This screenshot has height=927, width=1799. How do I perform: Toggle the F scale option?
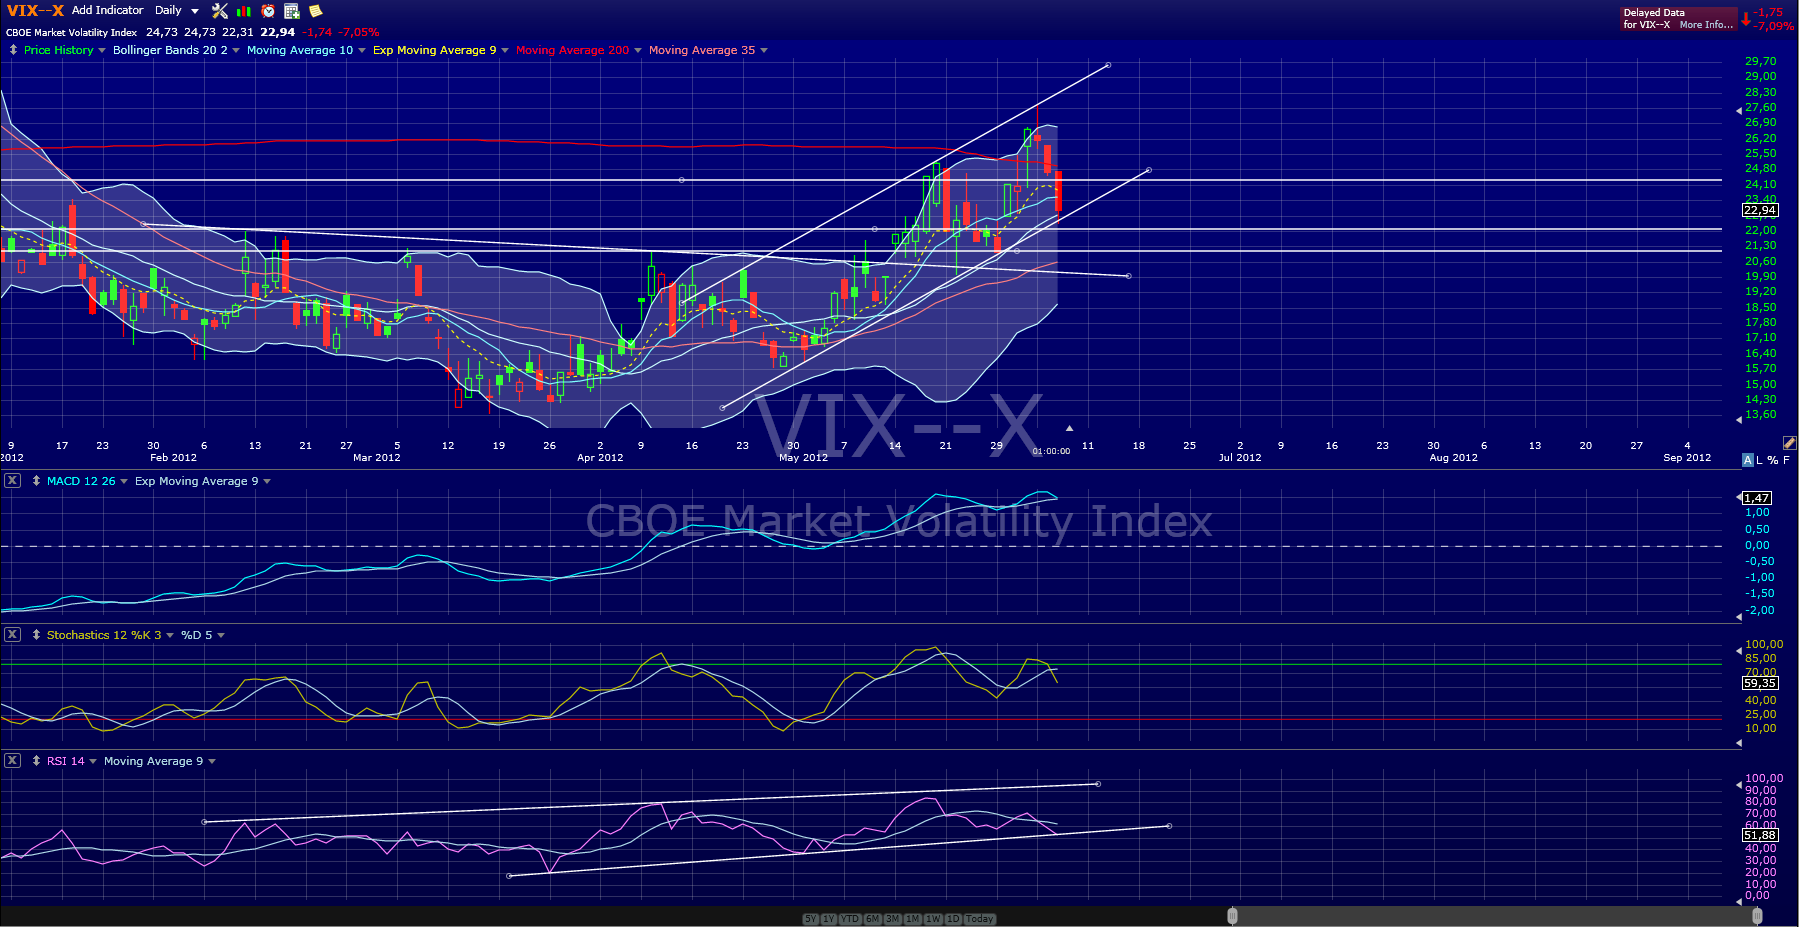[x=1787, y=460]
